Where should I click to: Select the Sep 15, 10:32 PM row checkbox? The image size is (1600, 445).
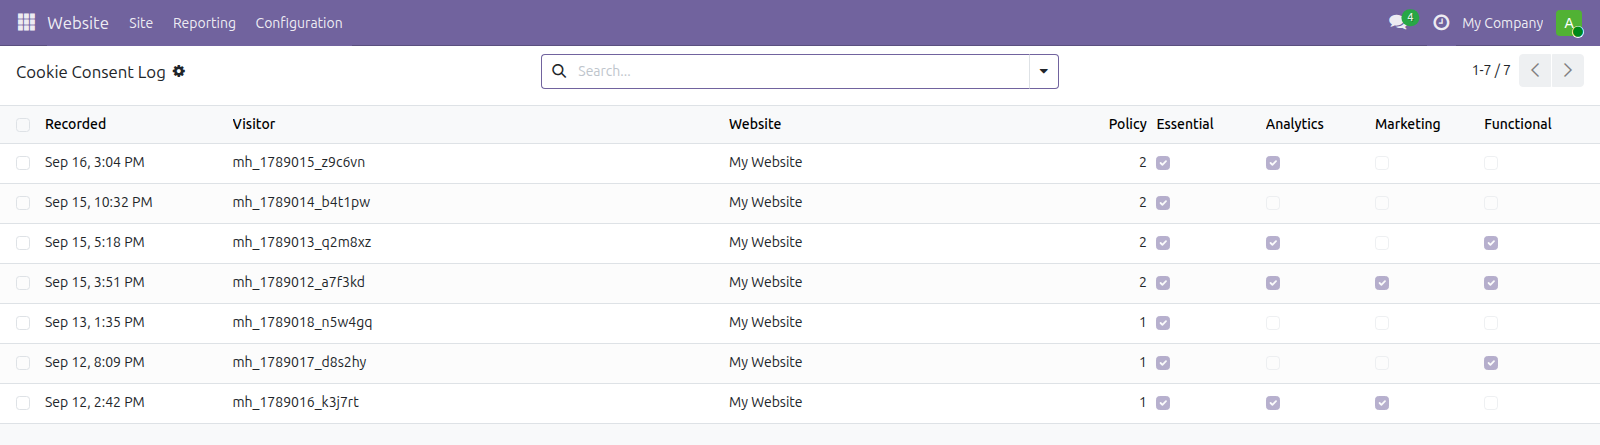pos(23,203)
